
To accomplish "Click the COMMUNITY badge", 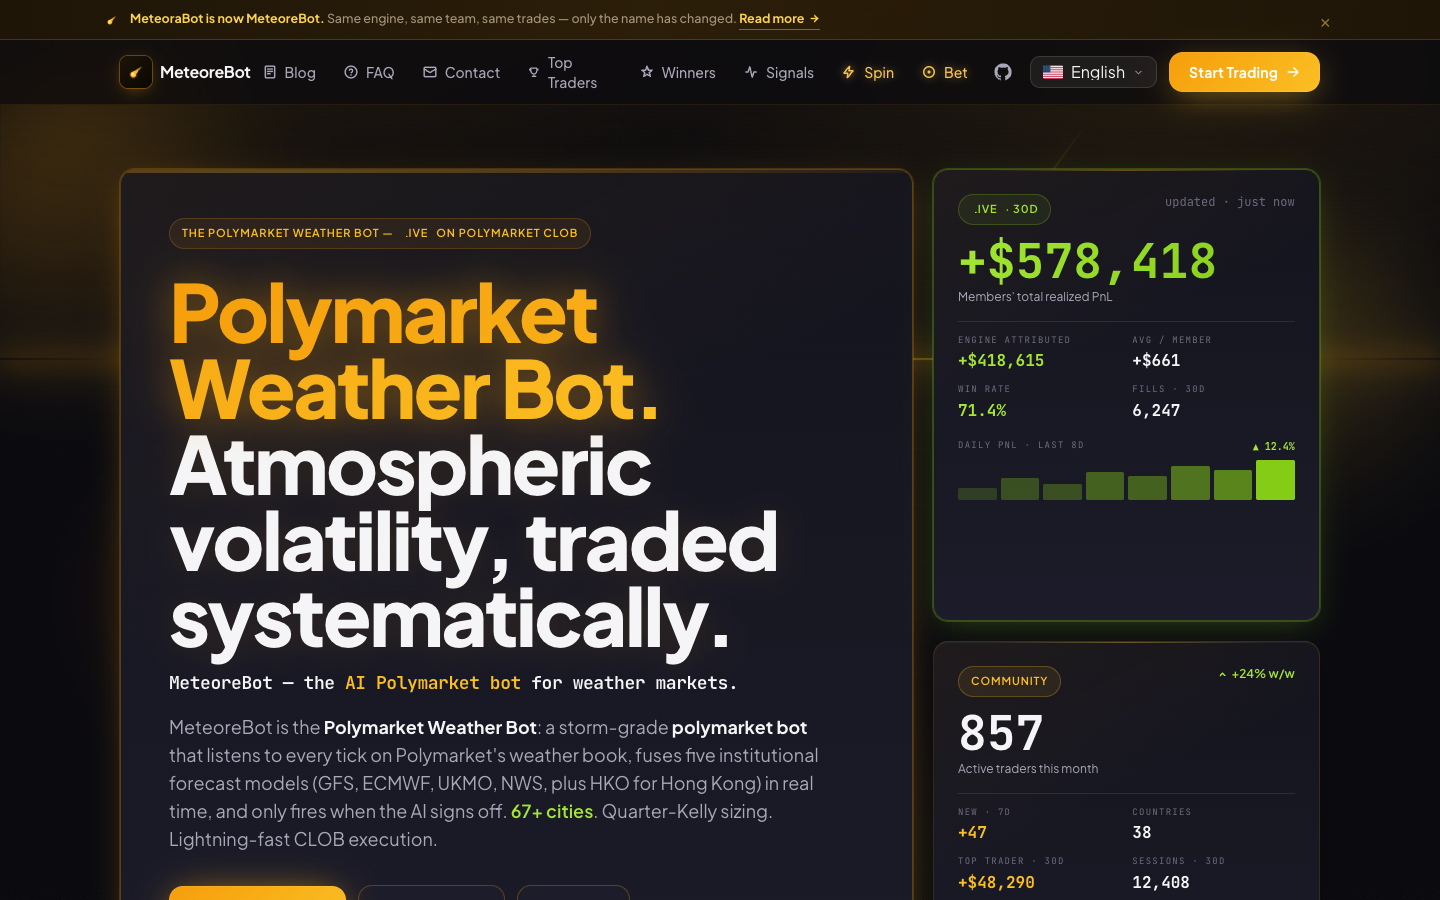I will click(1009, 681).
